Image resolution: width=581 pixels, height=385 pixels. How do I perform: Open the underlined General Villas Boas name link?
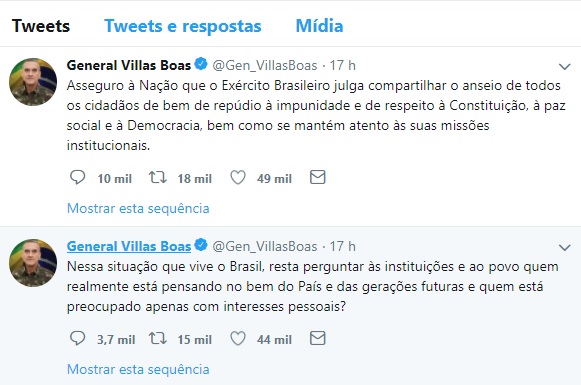(129, 246)
